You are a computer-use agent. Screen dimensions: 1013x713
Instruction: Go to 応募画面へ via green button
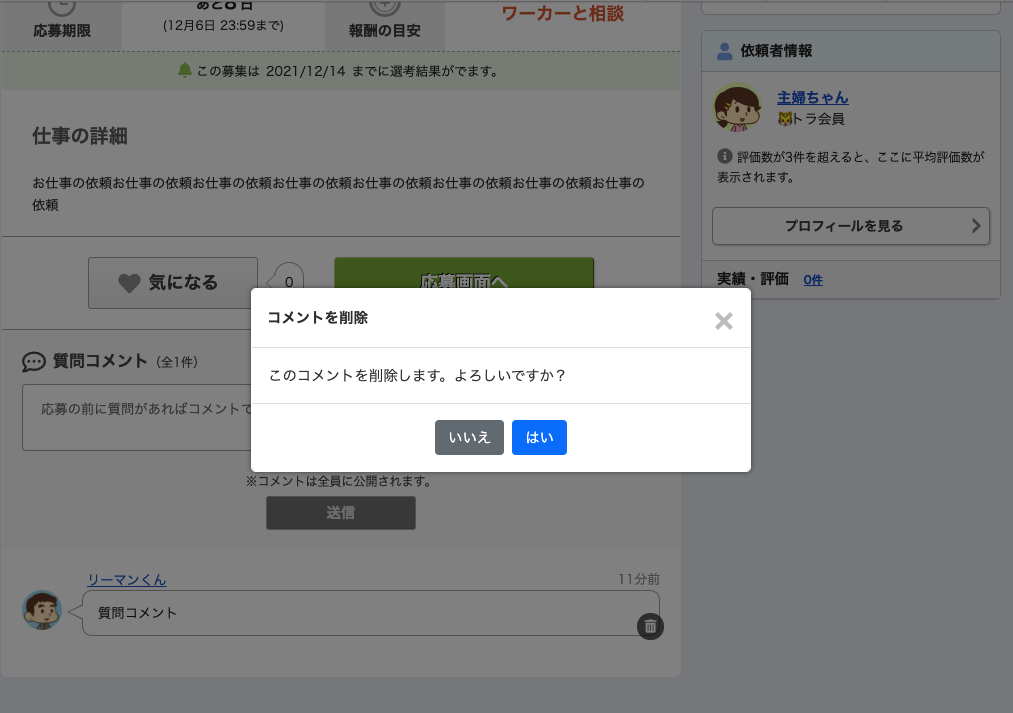(x=464, y=274)
